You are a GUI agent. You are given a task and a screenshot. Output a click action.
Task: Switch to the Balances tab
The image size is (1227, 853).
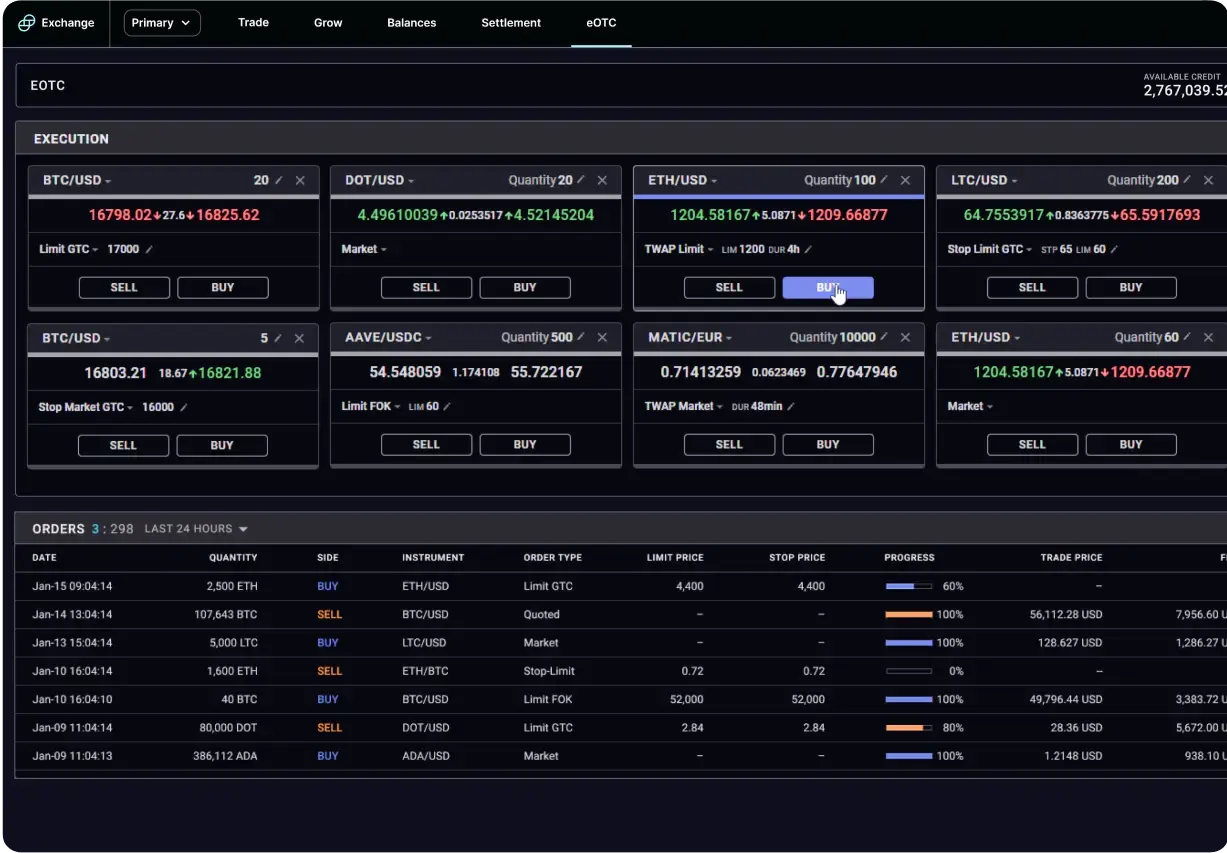[411, 23]
